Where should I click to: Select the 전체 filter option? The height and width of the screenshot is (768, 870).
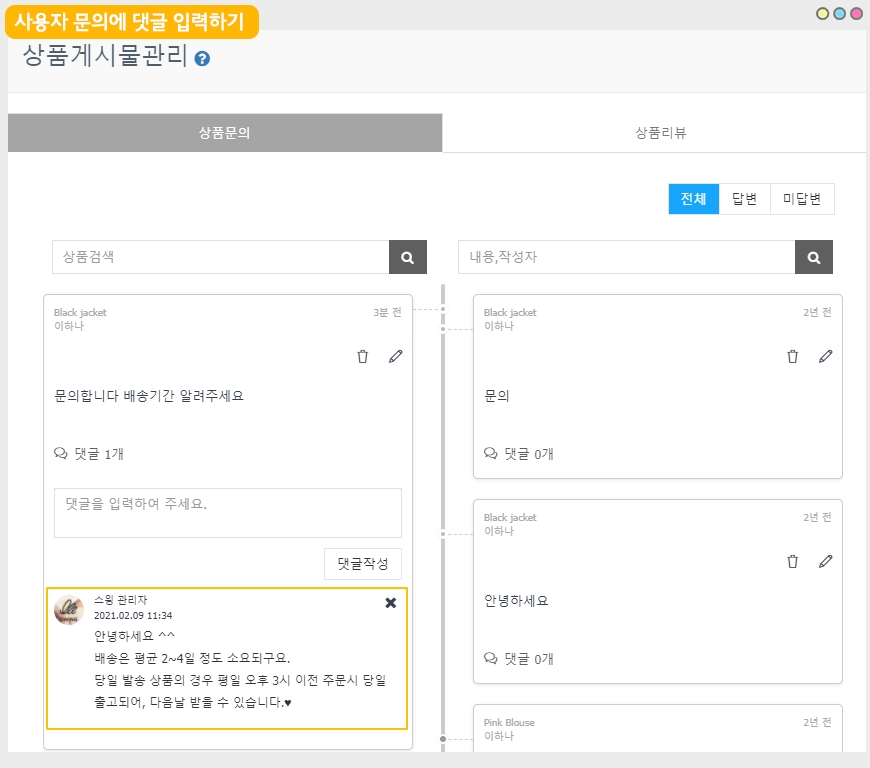[x=693, y=199]
